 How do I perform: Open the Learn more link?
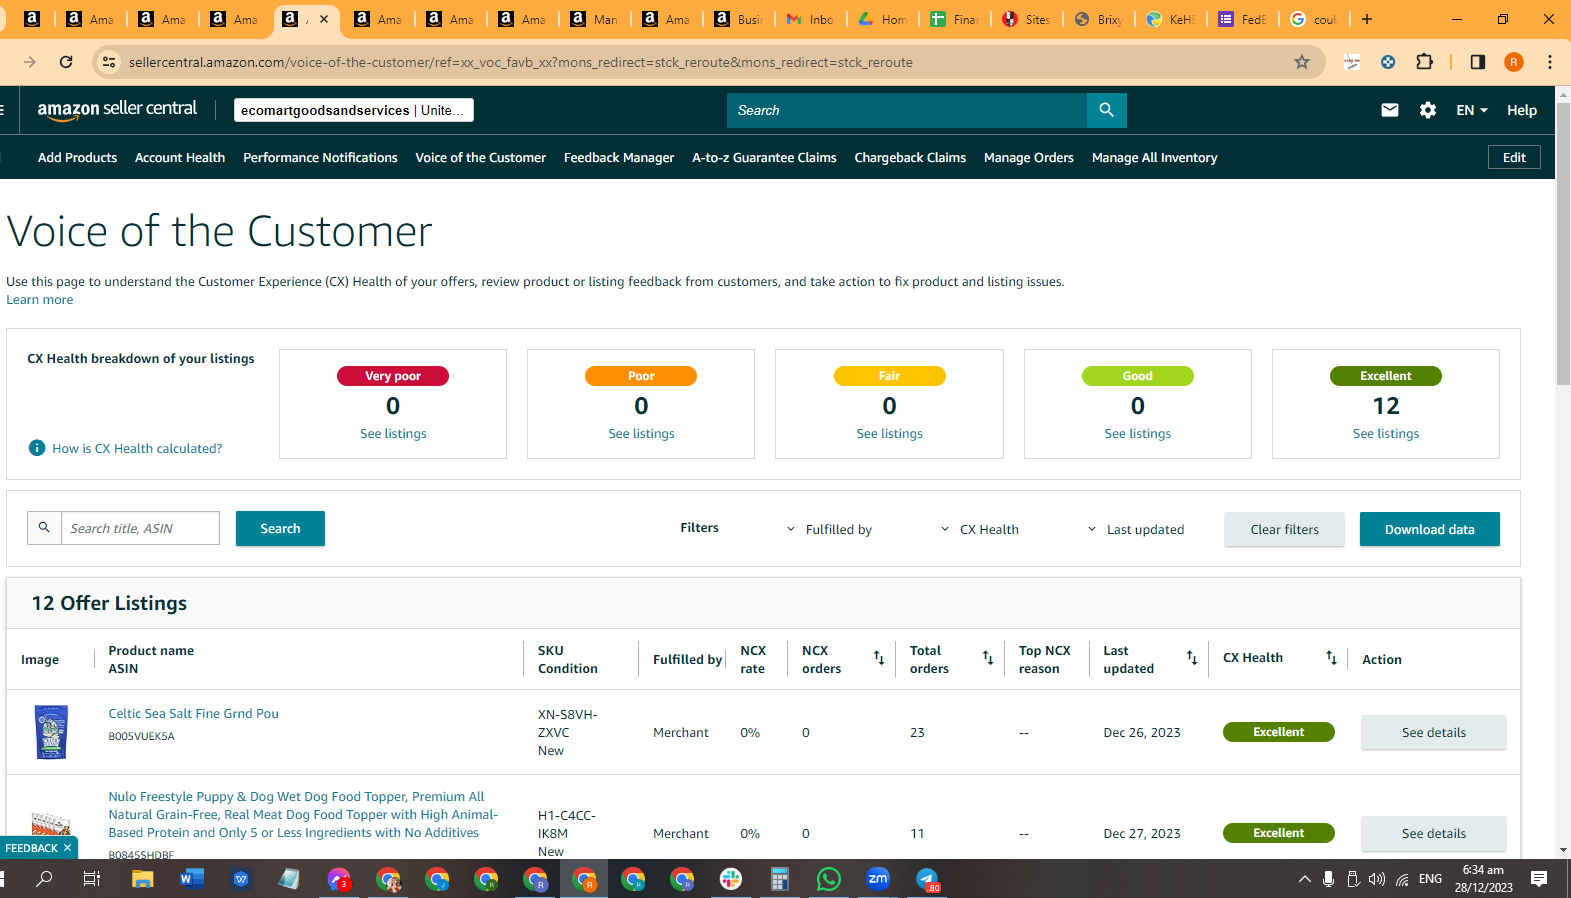40,300
